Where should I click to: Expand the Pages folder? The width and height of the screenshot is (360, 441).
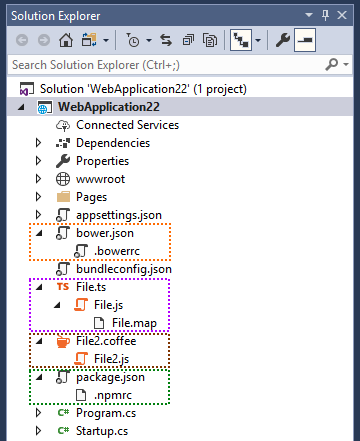38,197
